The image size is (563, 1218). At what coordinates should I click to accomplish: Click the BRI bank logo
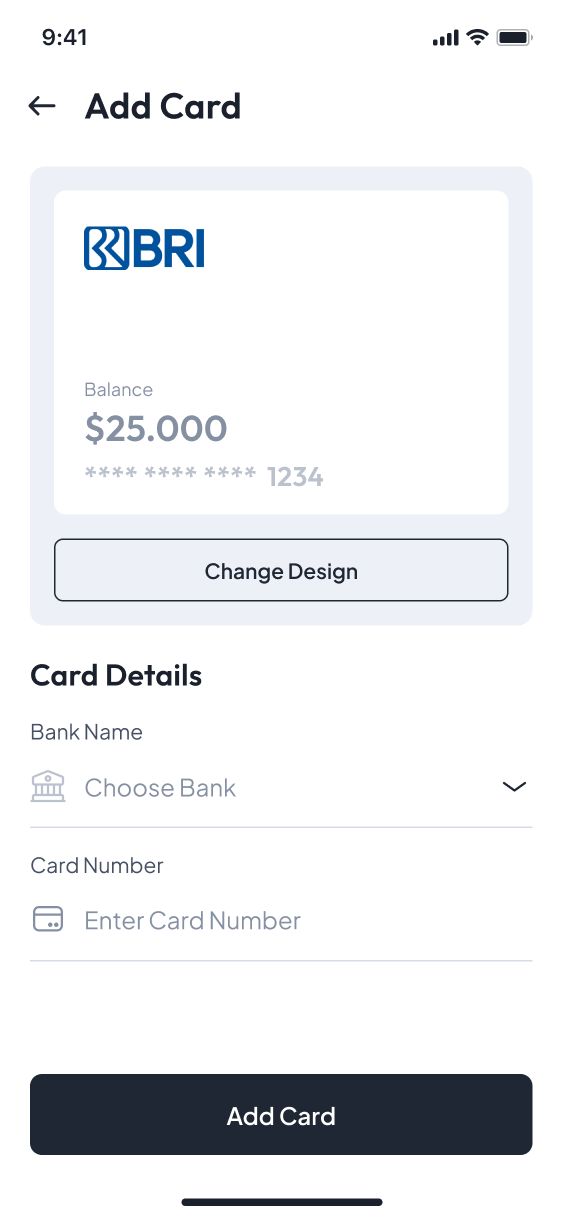point(144,248)
